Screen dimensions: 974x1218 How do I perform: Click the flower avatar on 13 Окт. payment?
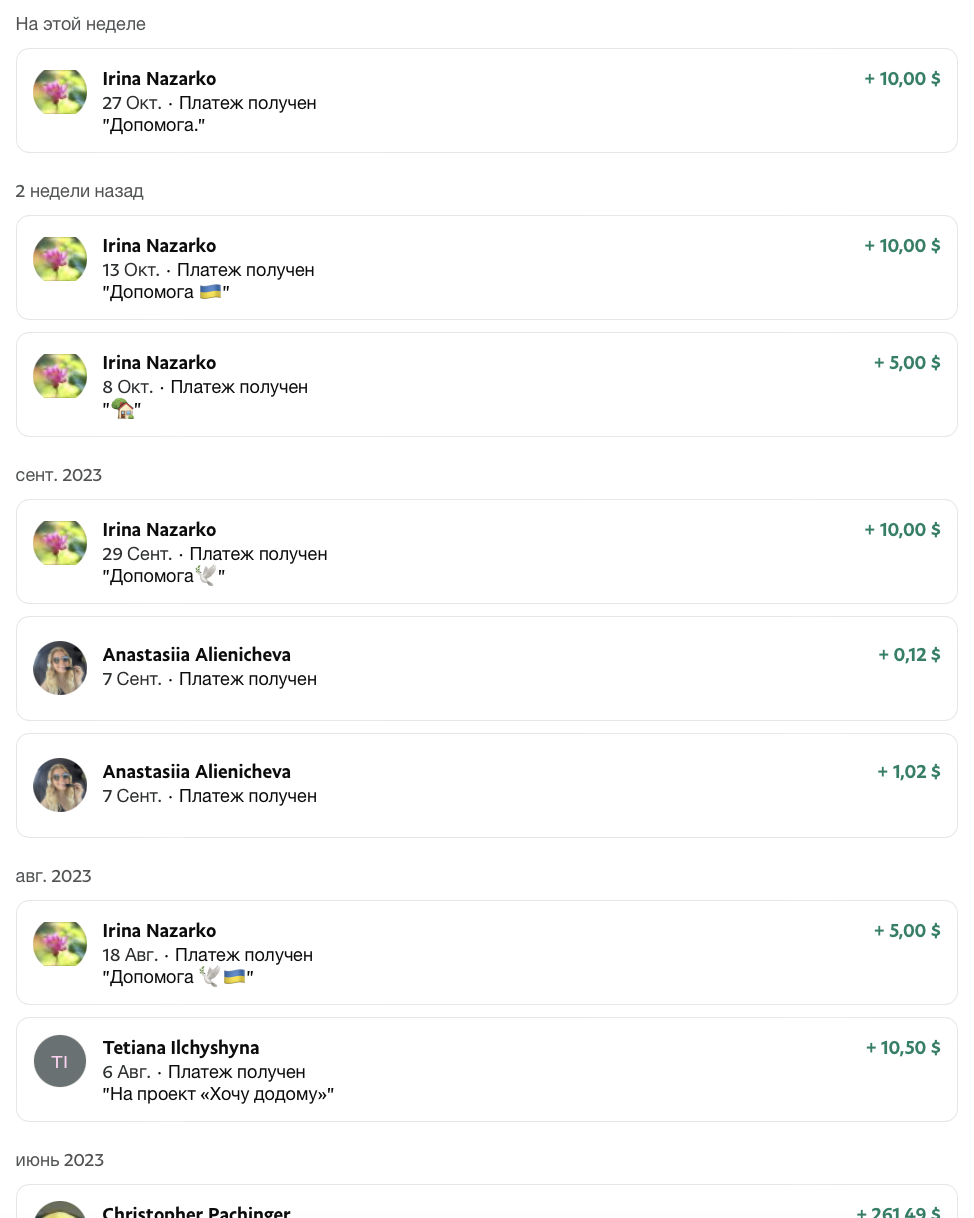click(60, 259)
